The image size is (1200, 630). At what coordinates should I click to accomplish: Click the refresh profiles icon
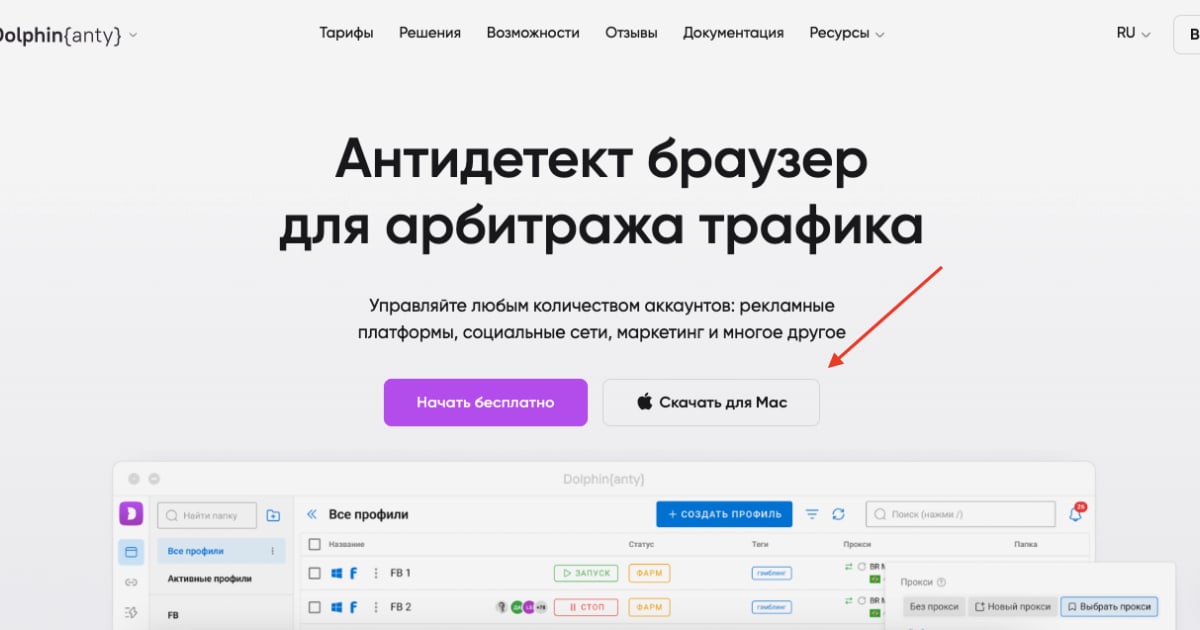click(838, 514)
